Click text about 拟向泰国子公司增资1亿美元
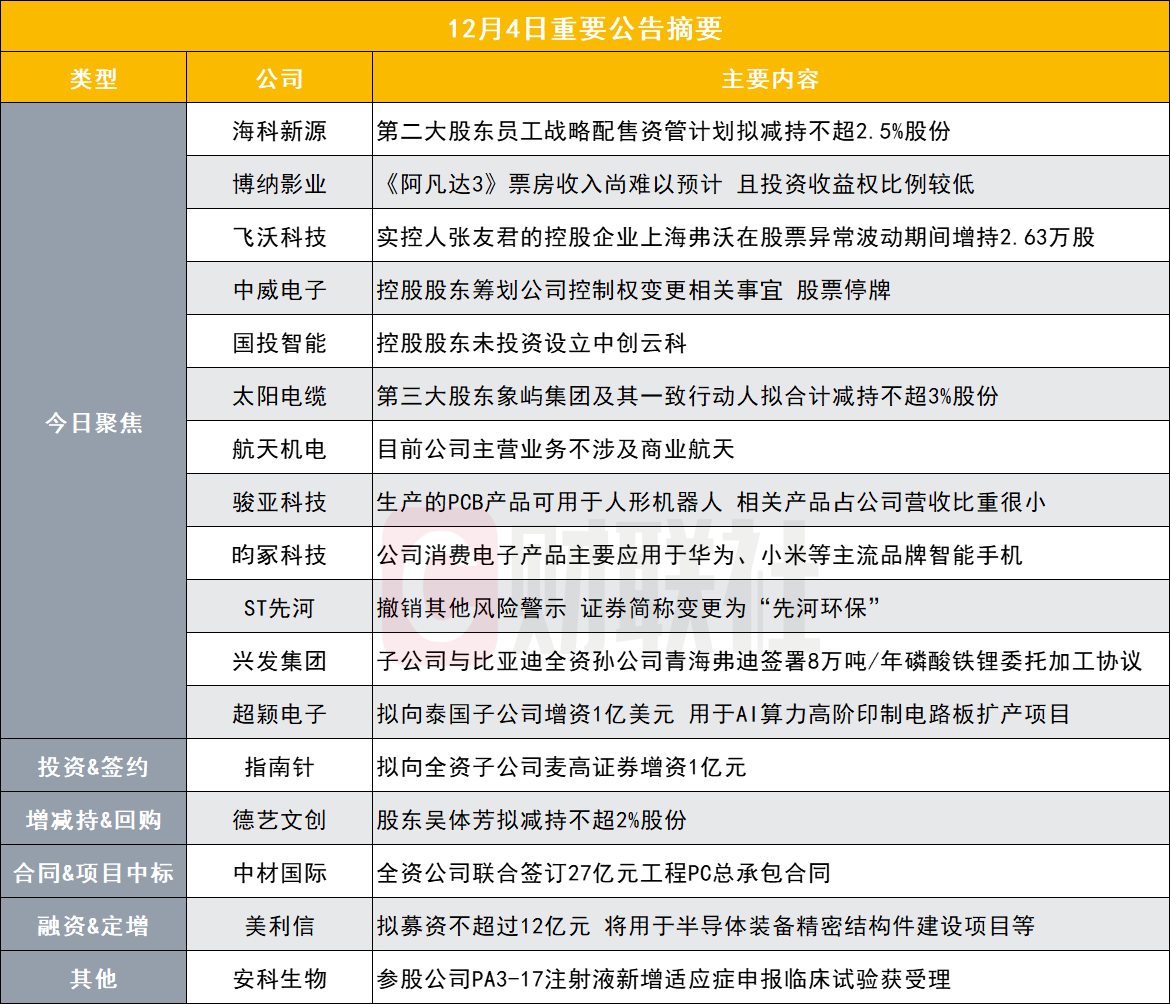The image size is (1170, 1004). pyautogui.click(x=724, y=714)
